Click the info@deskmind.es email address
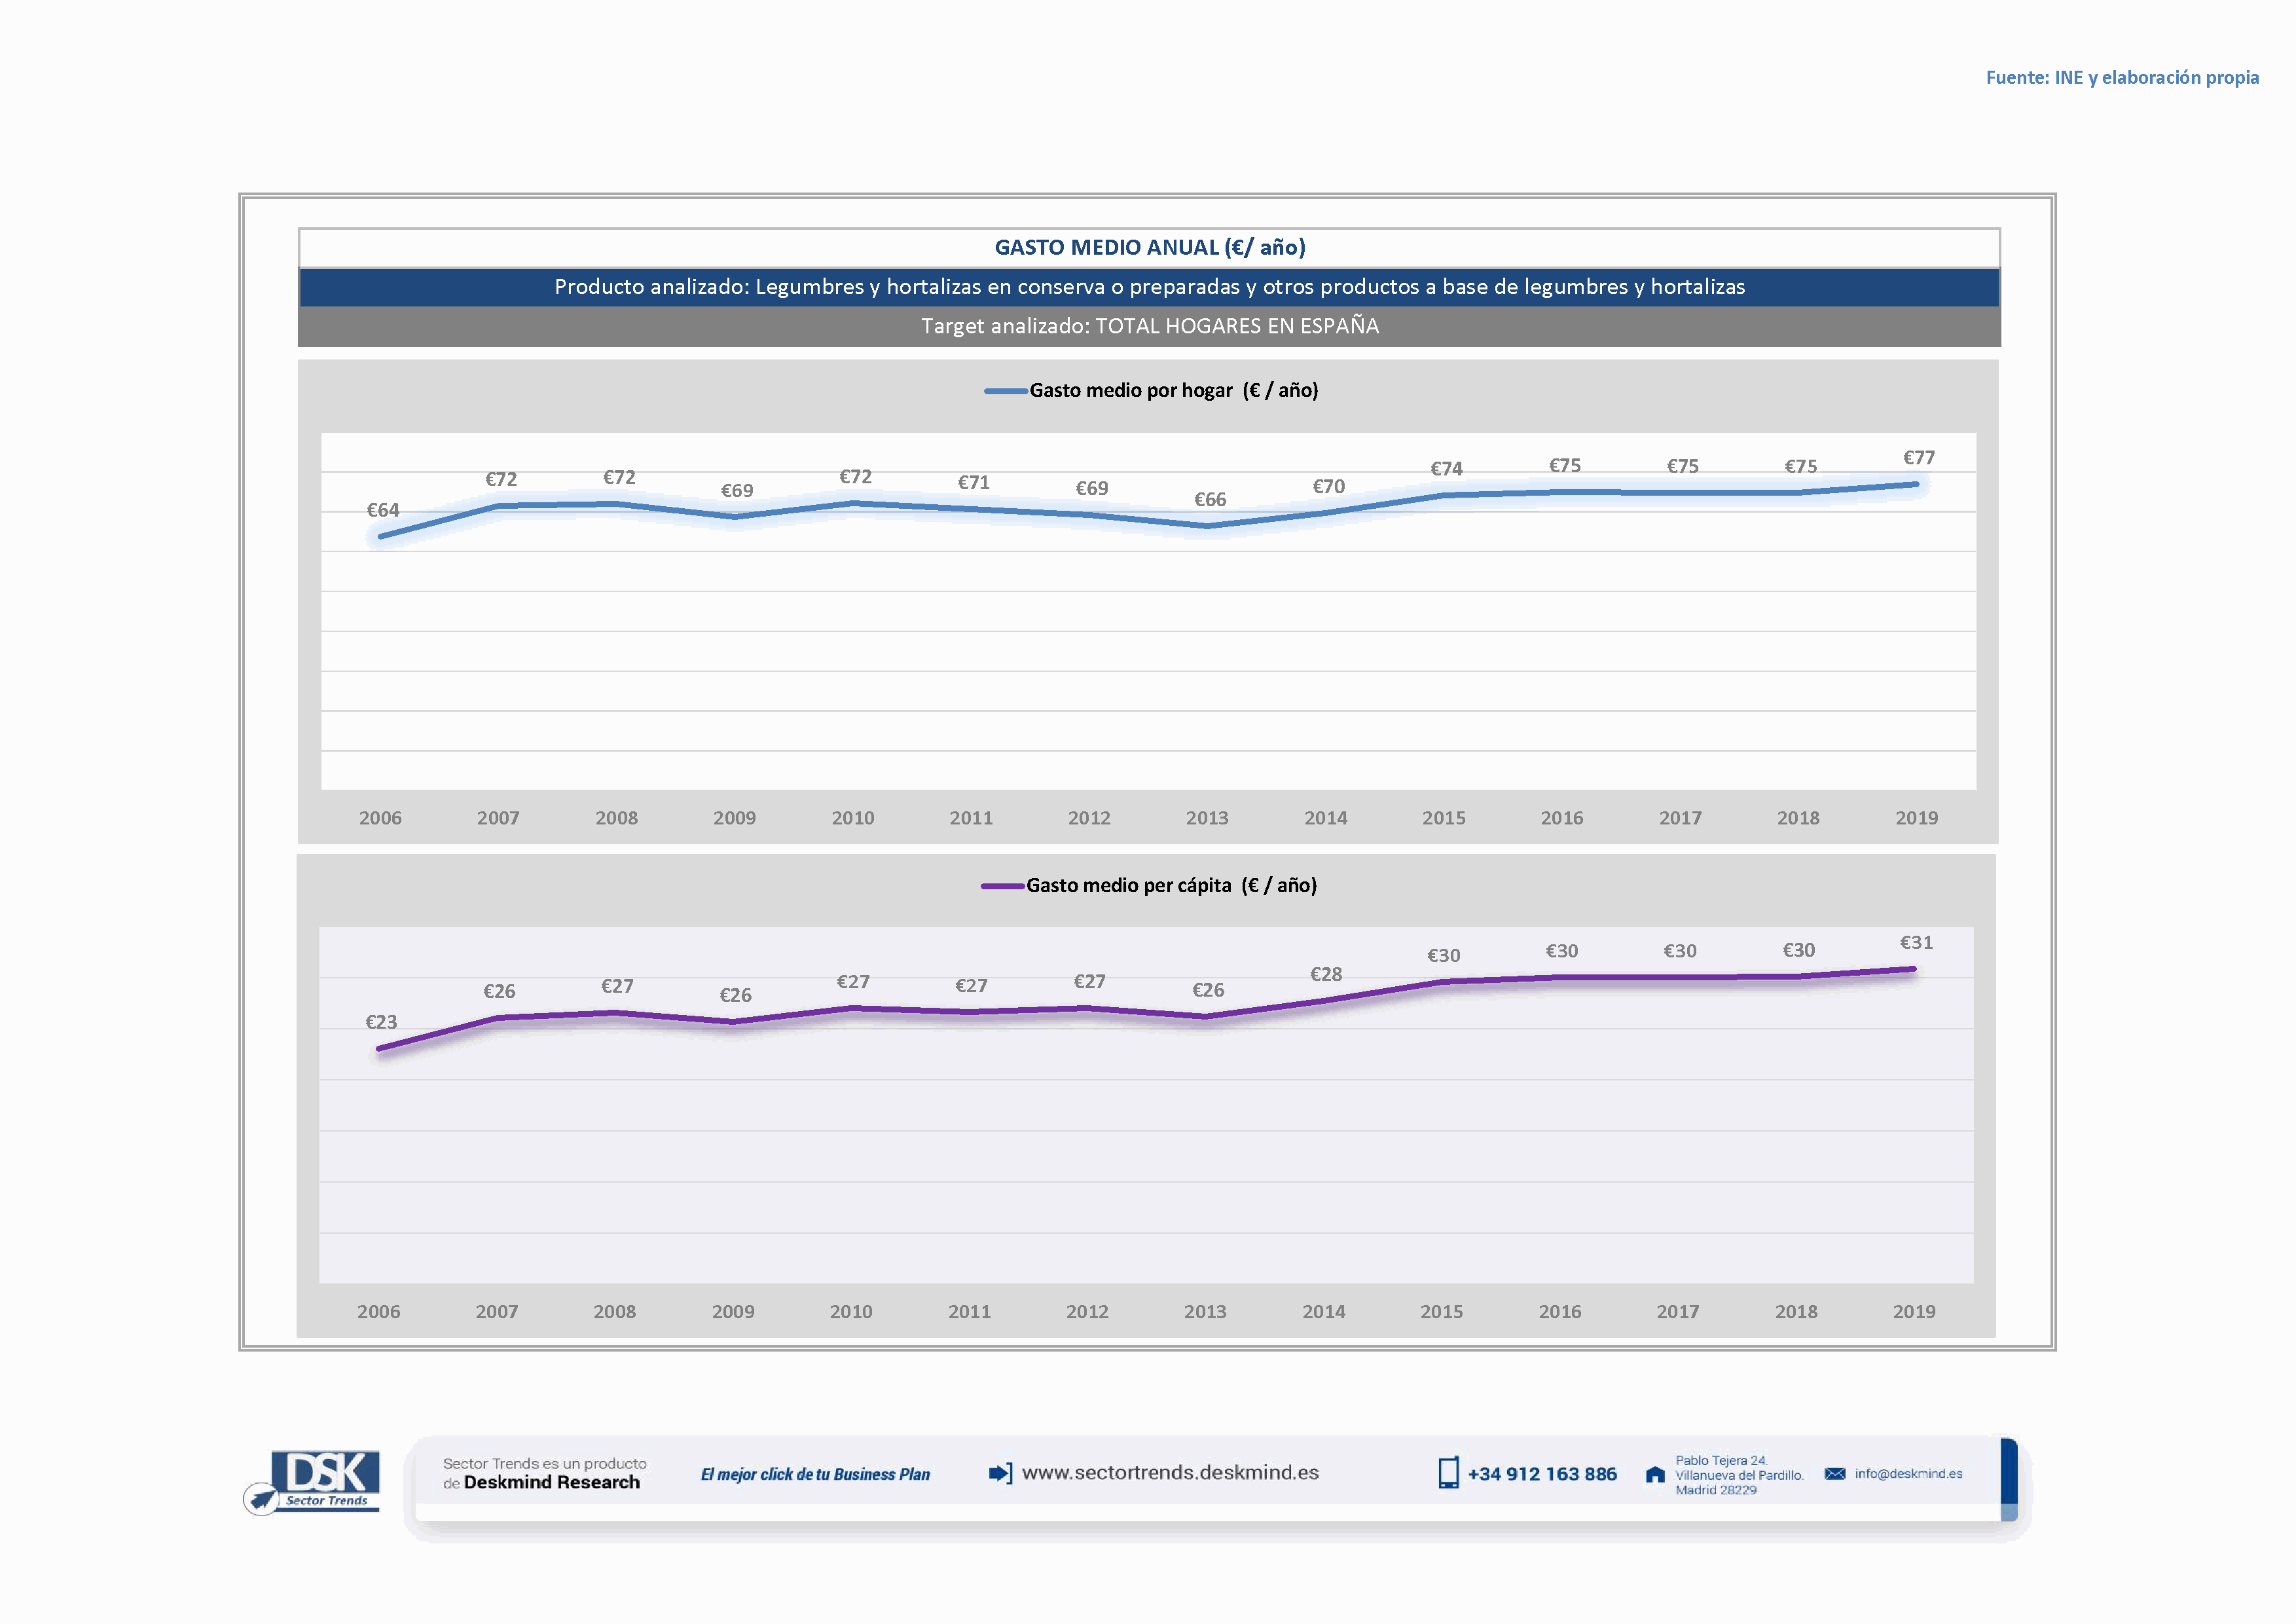This screenshot has height=1624, width=2296. [x=1908, y=1474]
